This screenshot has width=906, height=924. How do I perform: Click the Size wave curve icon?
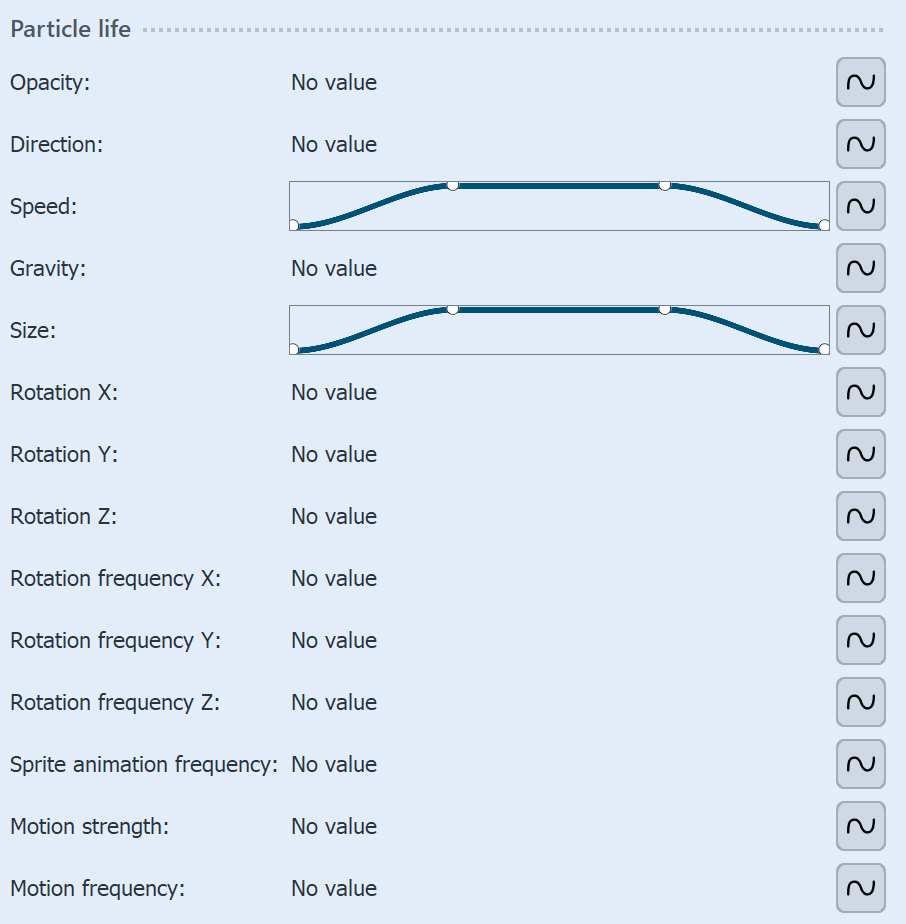click(x=860, y=330)
